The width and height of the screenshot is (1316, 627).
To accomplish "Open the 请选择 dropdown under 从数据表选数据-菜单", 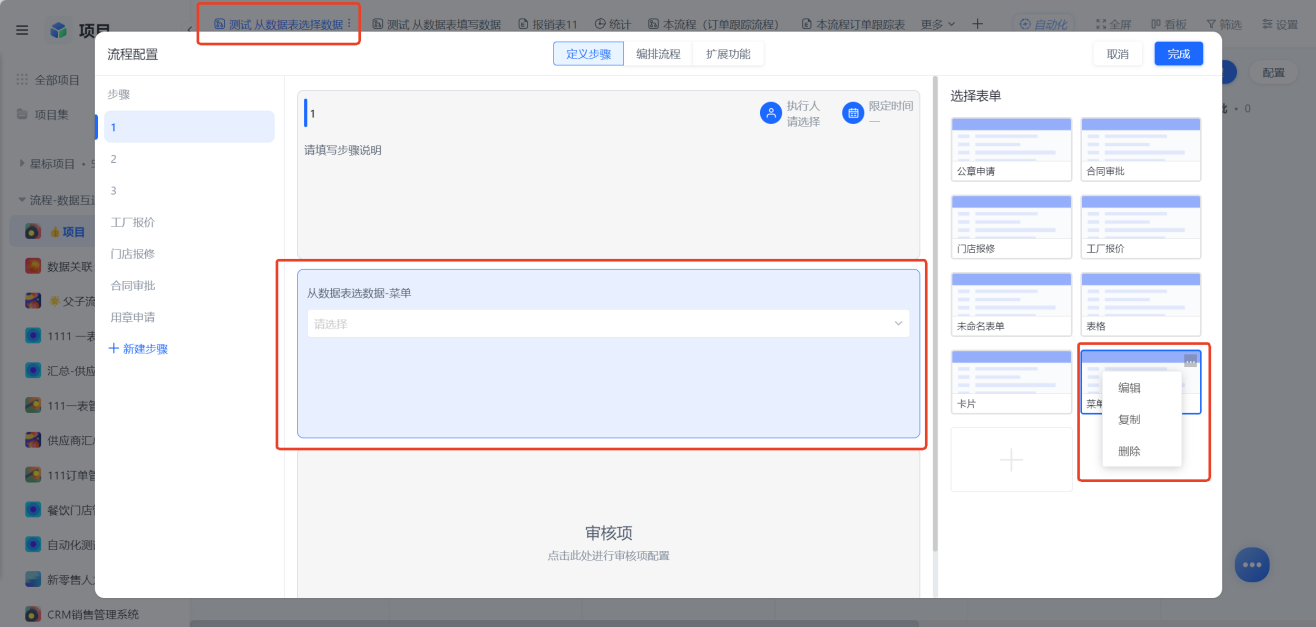I will [608, 324].
